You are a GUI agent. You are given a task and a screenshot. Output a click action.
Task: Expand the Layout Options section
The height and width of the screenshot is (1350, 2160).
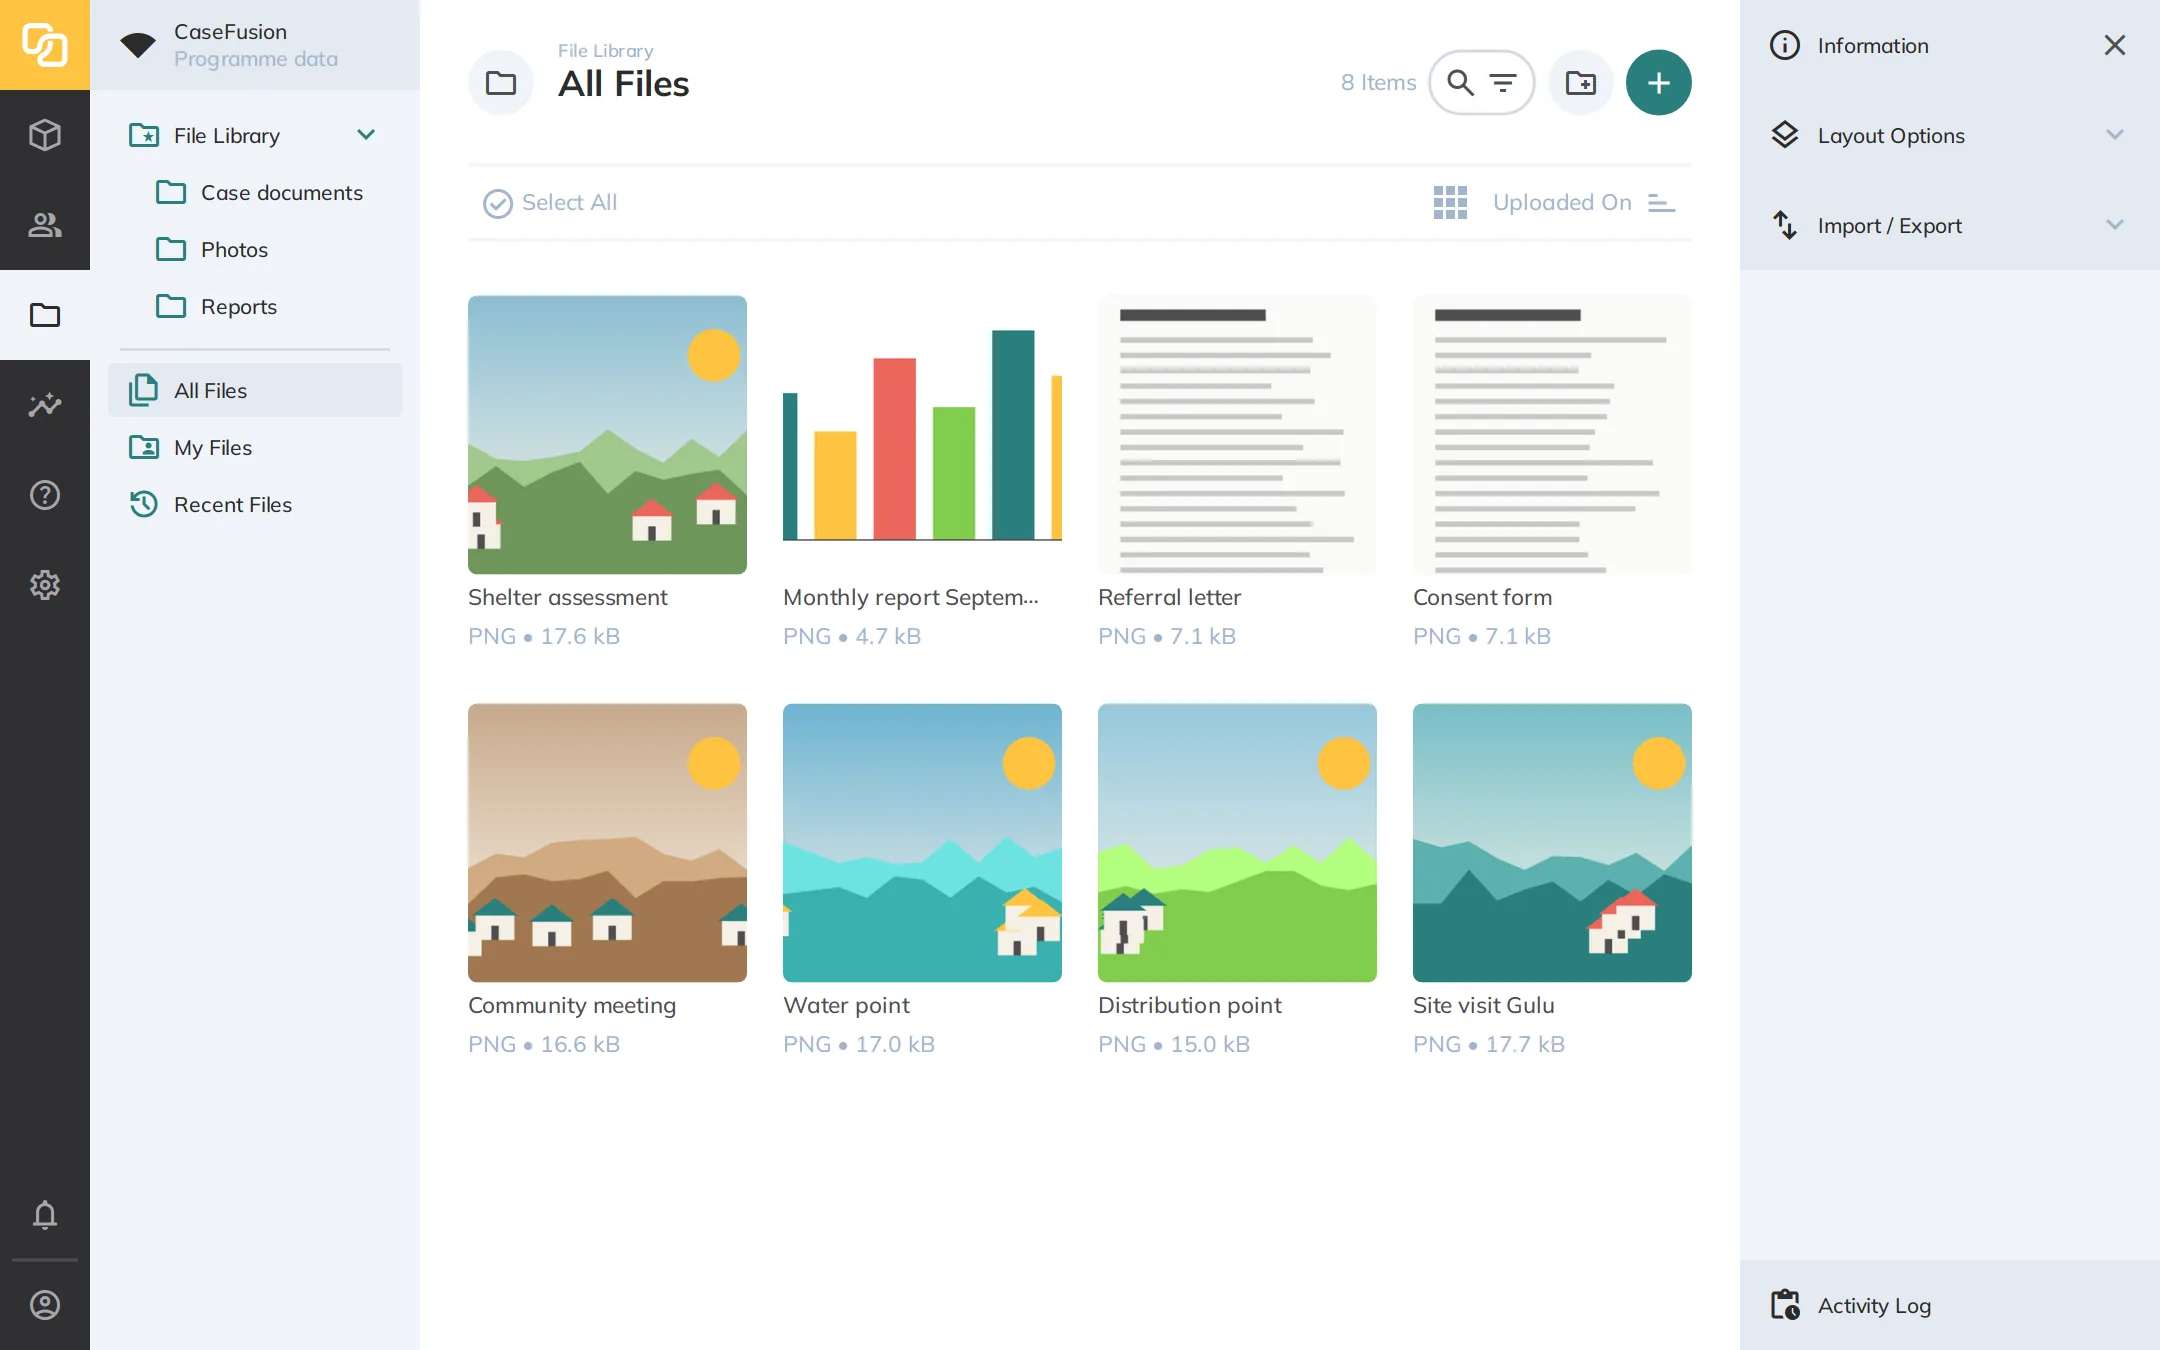1950,135
